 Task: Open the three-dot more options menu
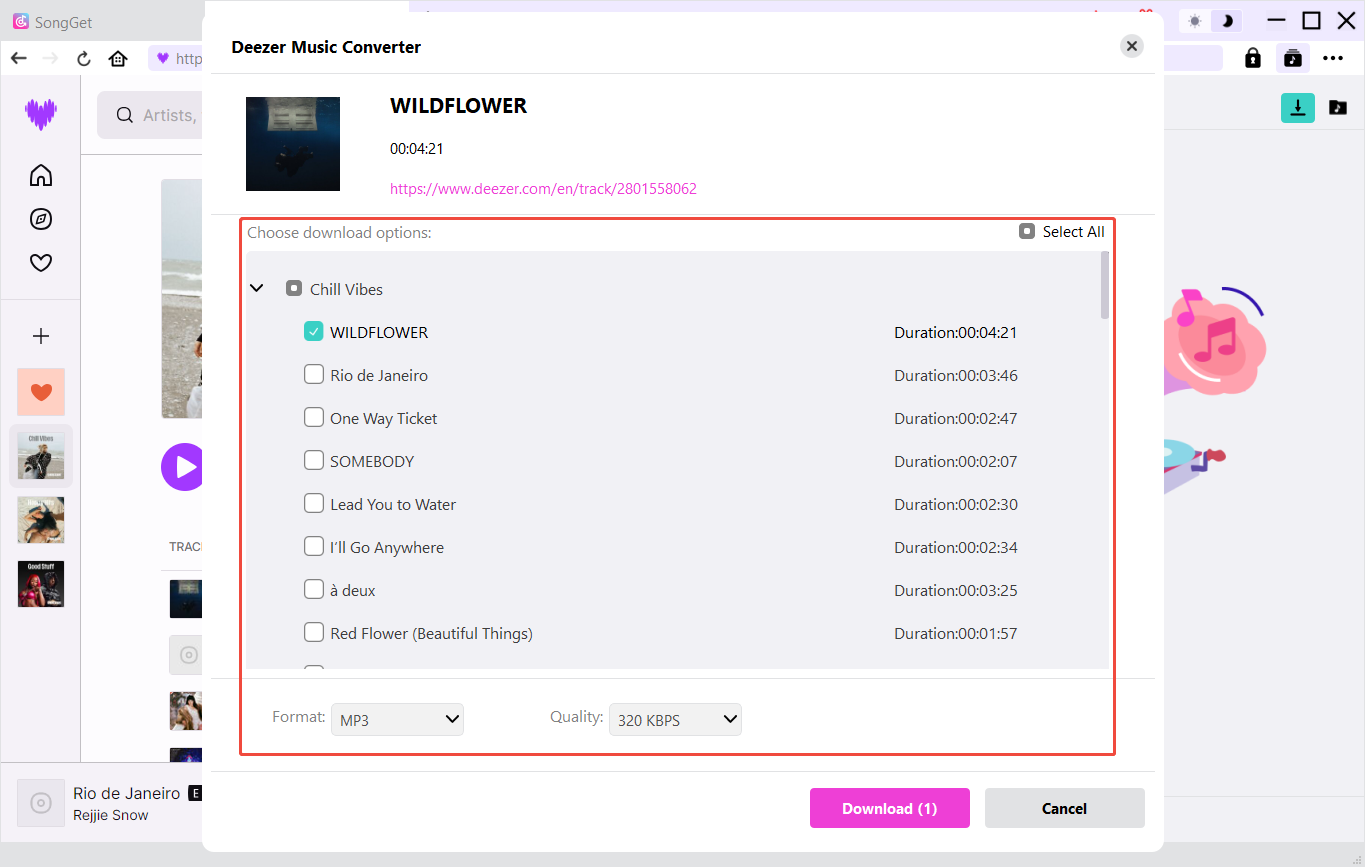1332,58
